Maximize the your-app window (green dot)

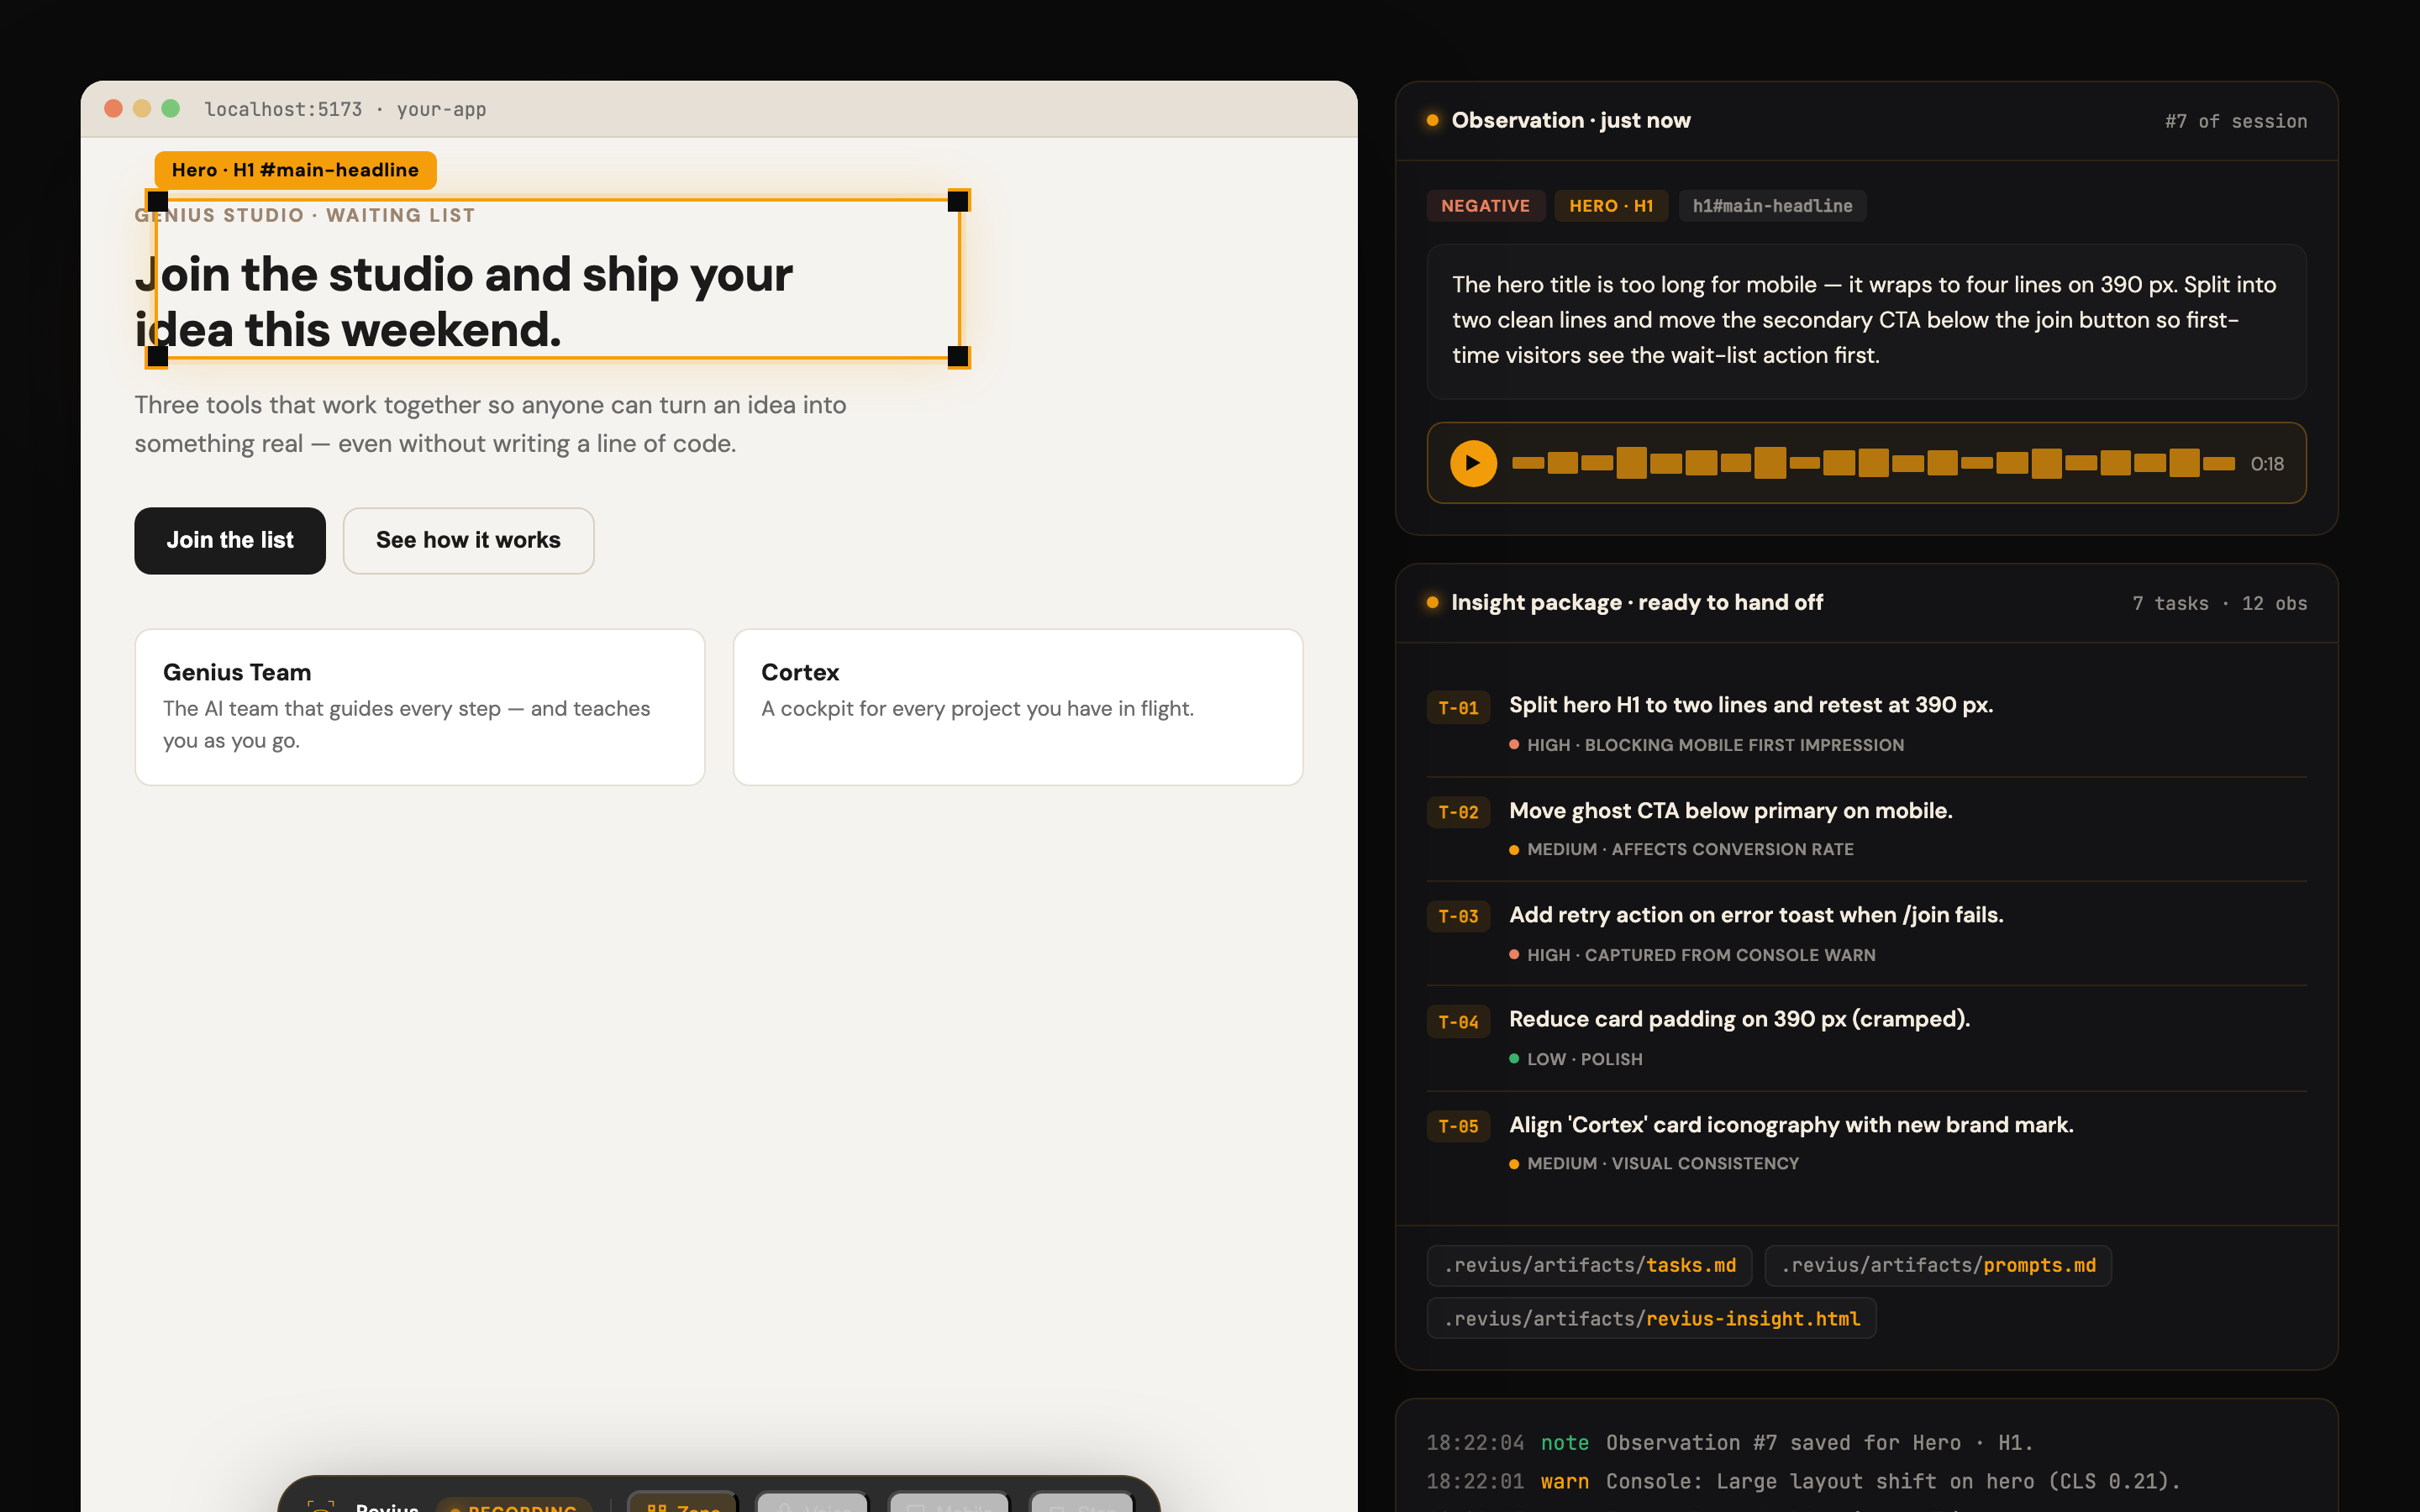coord(171,108)
